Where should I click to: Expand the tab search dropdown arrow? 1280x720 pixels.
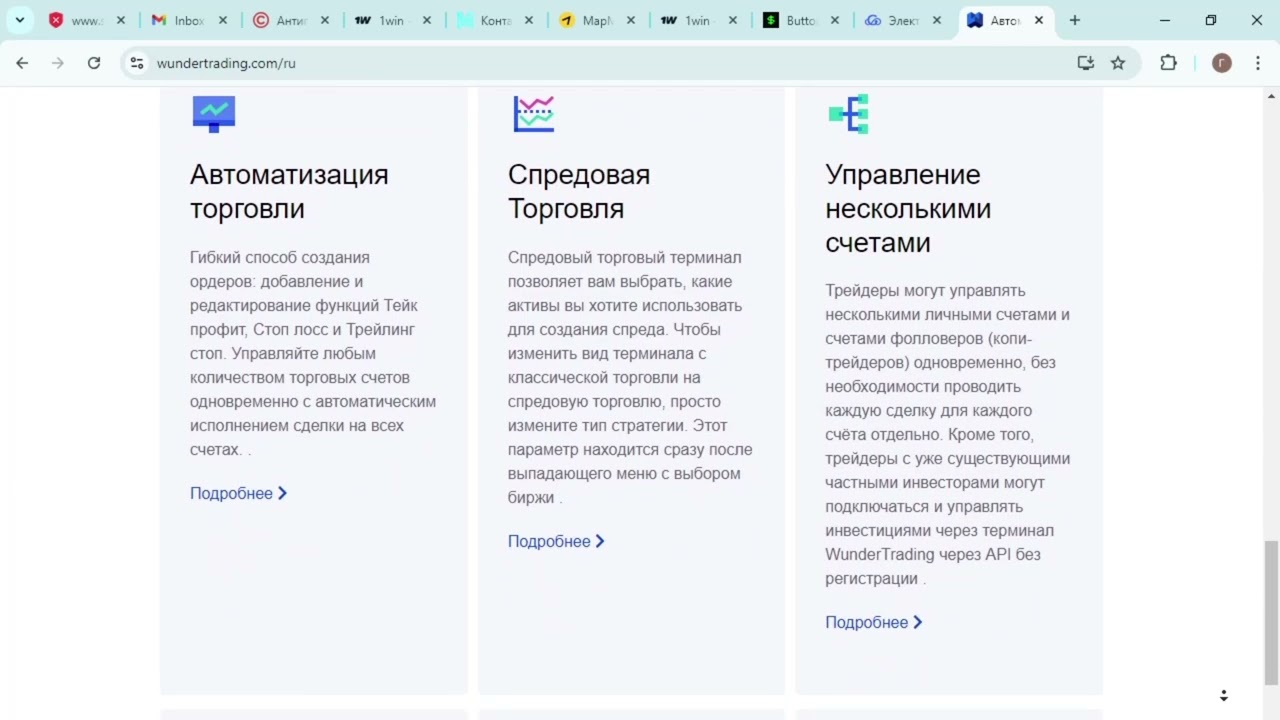pyautogui.click(x=19, y=20)
